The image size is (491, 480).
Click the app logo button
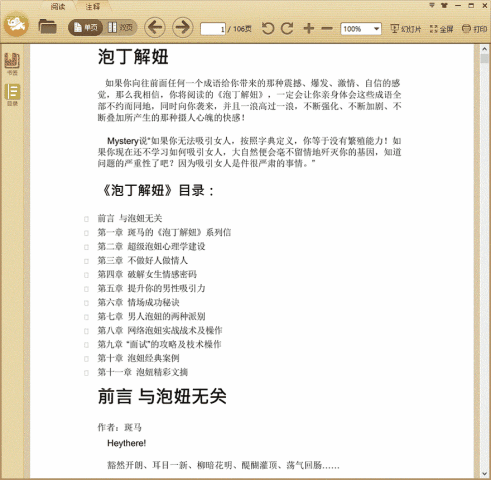tap(16, 24)
